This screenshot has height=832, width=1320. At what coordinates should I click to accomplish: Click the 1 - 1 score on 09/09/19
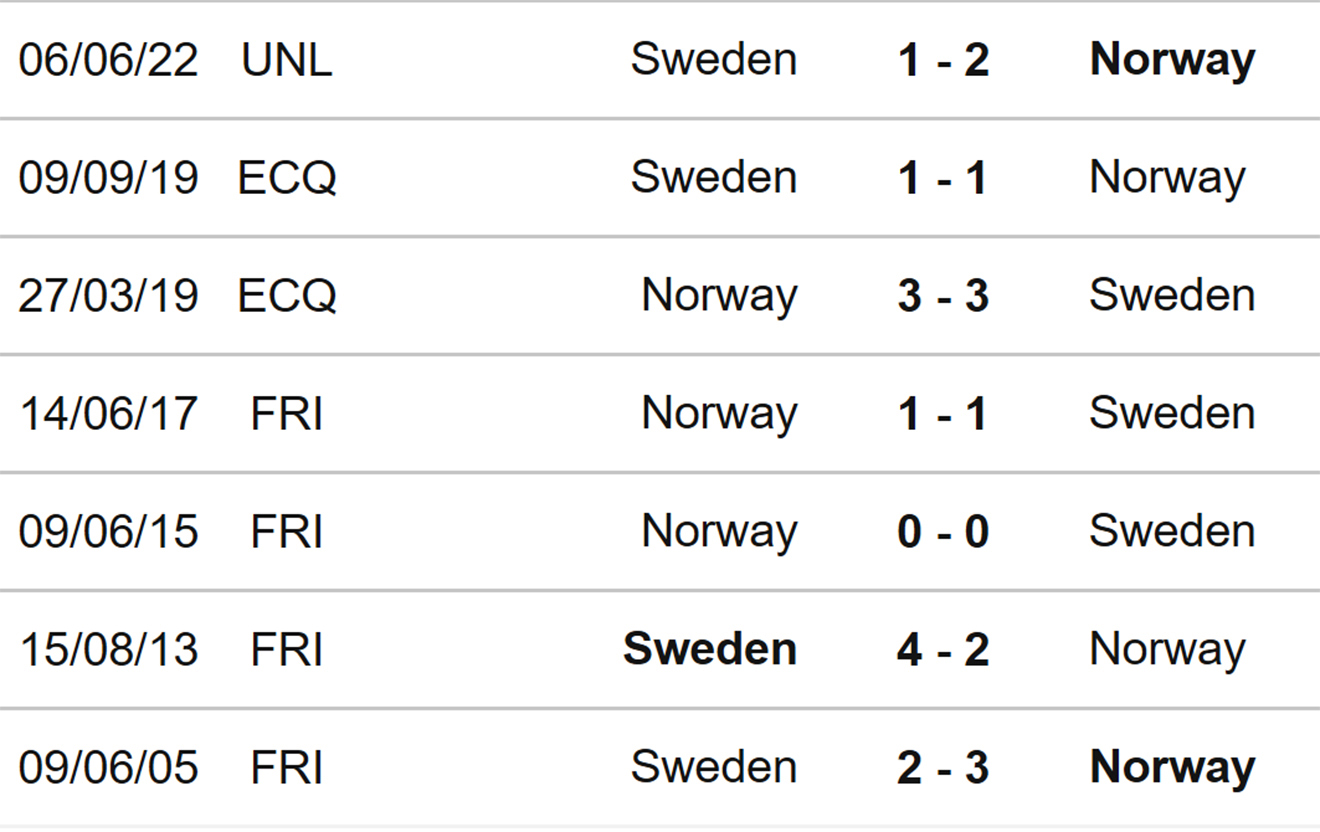[943, 179]
